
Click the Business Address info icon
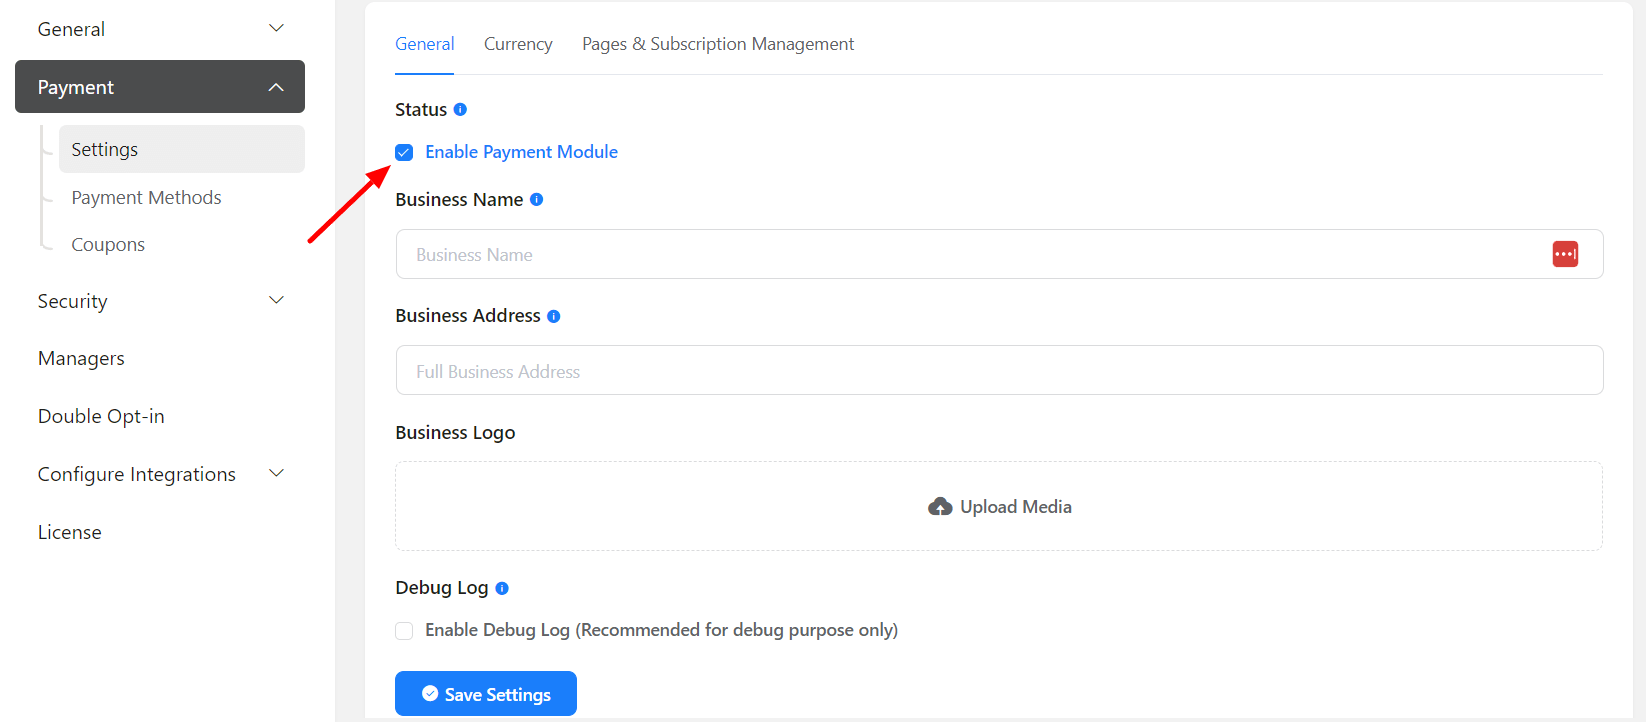tap(554, 316)
